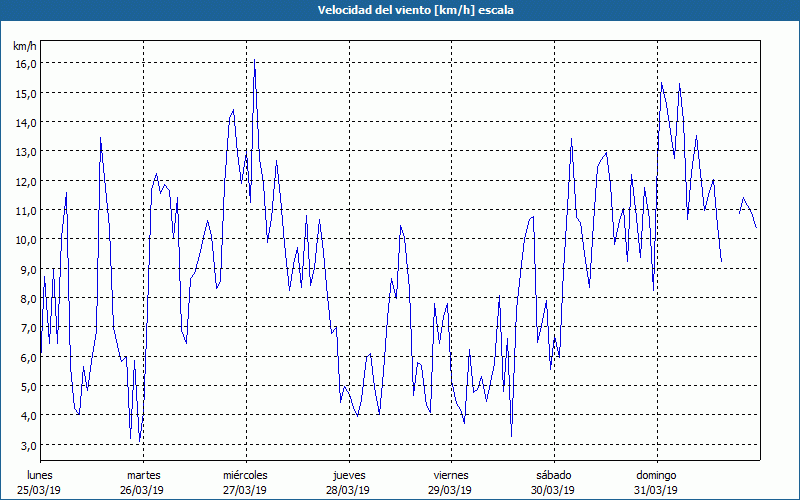Click the viernes day label
This screenshot has height=500, width=800.
[x=451, y=475]
